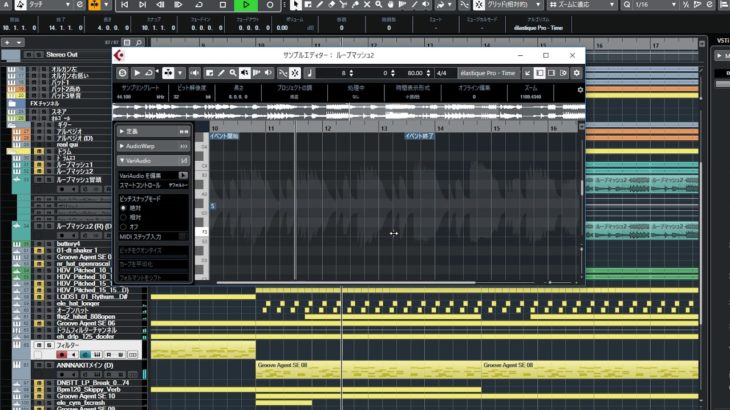Click the Rewind button in main transport
The width and height of the screenshot is (730, 410).
click(x=160, y=5)
